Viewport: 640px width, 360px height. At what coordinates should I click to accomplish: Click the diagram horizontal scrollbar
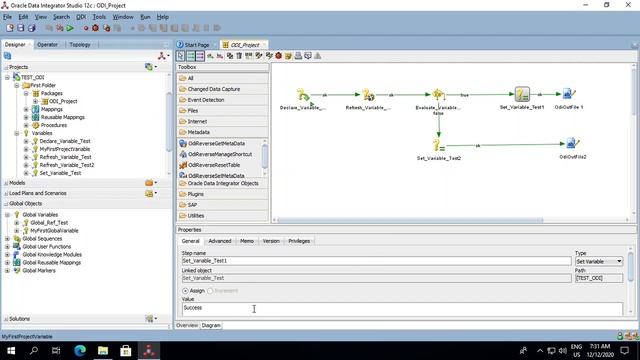tap(410, 220)
